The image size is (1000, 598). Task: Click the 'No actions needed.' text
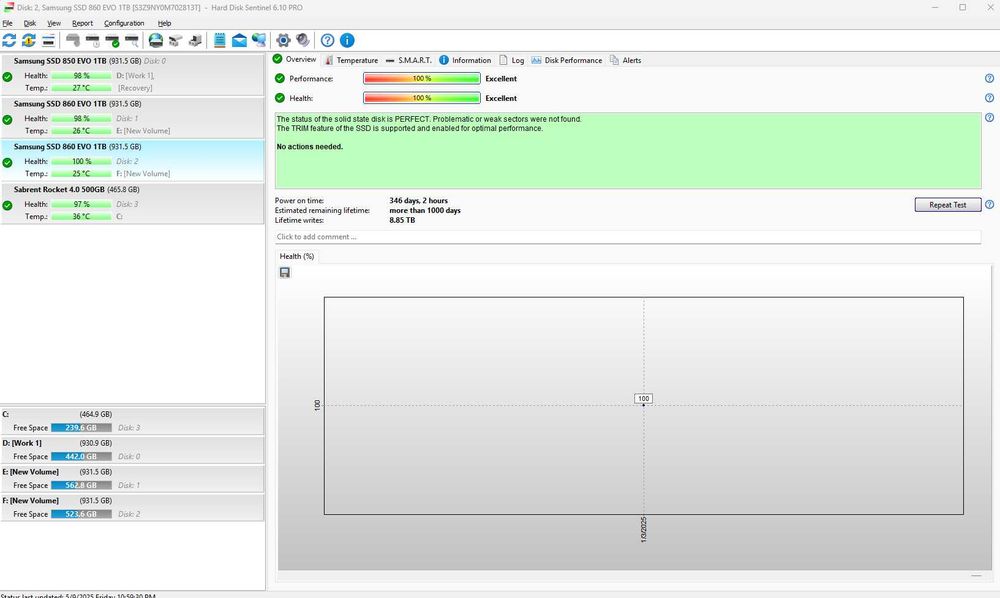[x=309, y=147]
